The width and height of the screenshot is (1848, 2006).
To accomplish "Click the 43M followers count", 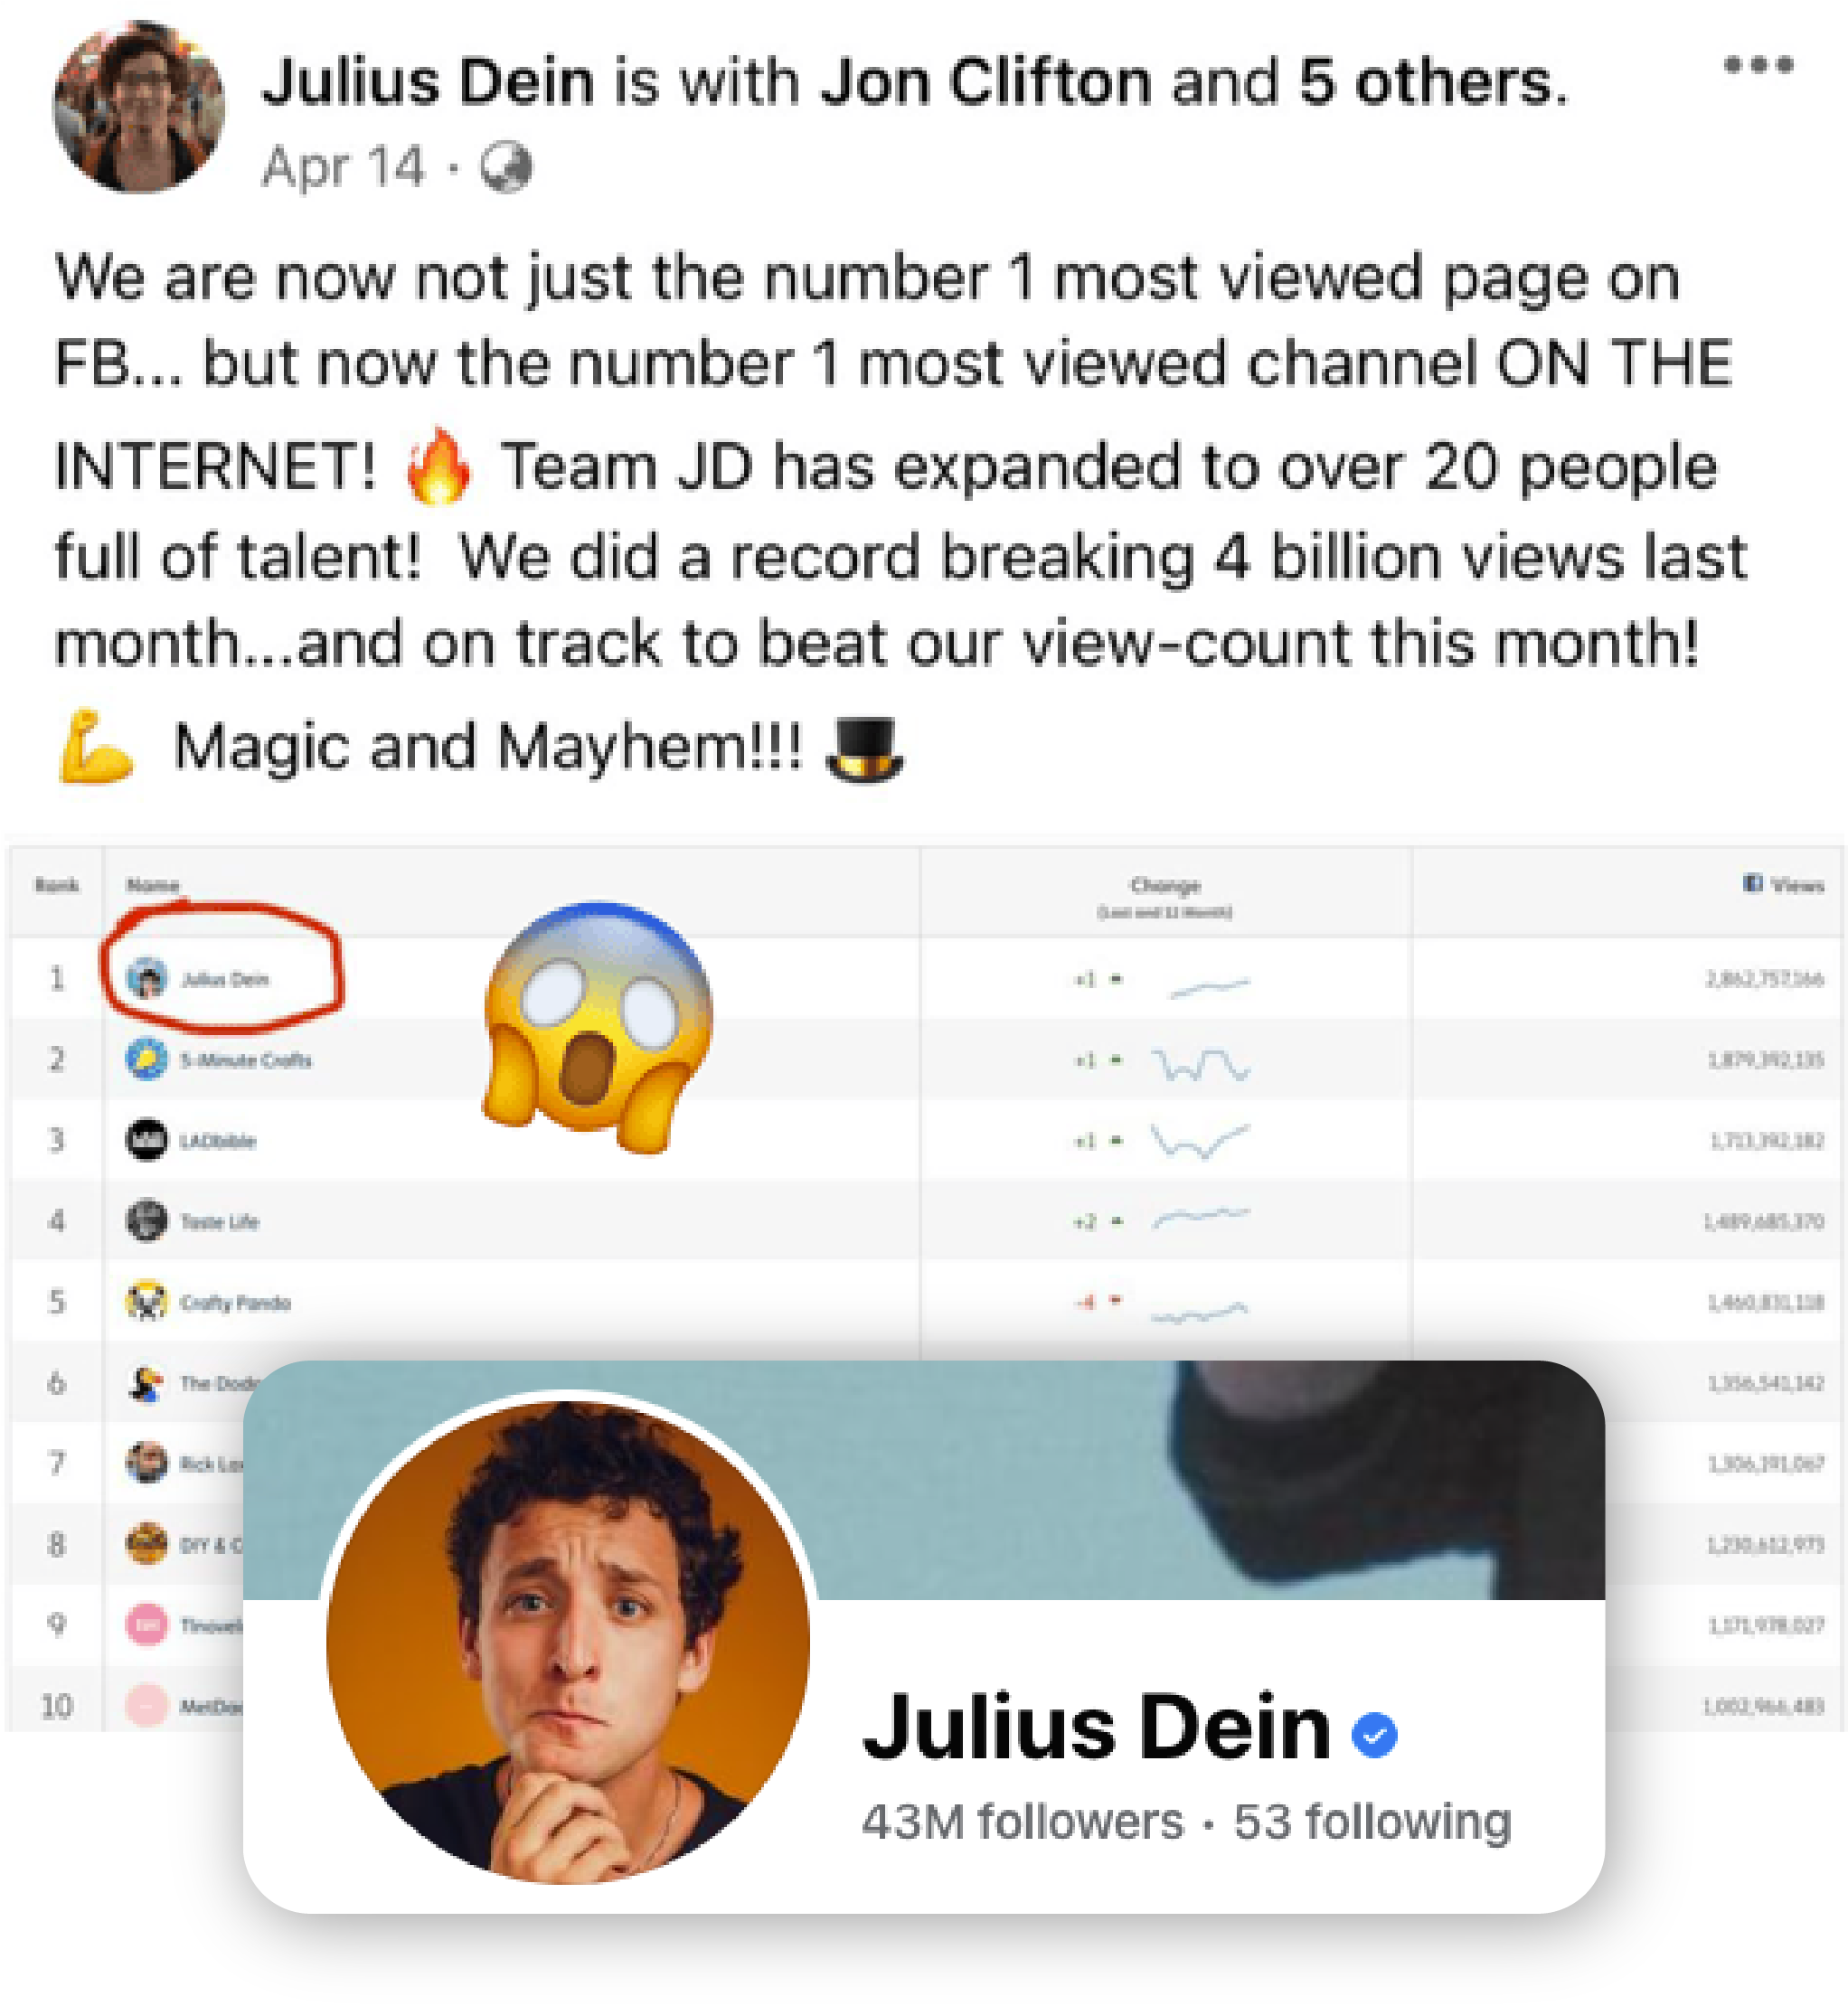I will [1022, 1822].
